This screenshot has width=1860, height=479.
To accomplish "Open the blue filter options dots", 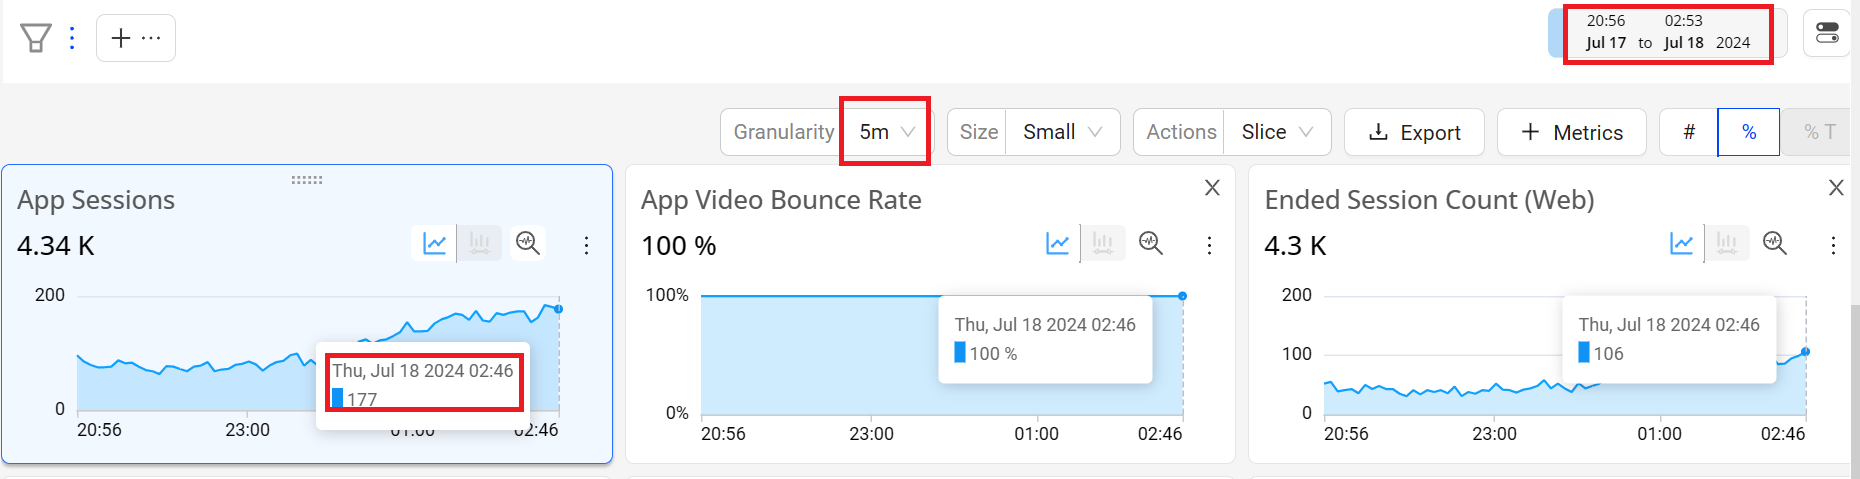I will point(72,38).
